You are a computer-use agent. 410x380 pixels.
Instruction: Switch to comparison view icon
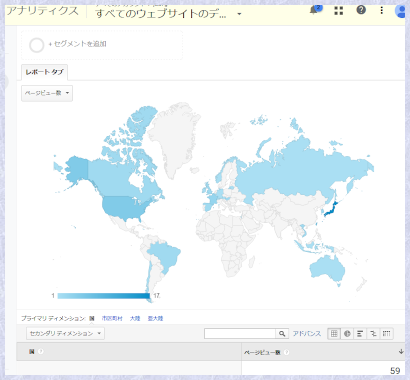(x=373, y=333)
